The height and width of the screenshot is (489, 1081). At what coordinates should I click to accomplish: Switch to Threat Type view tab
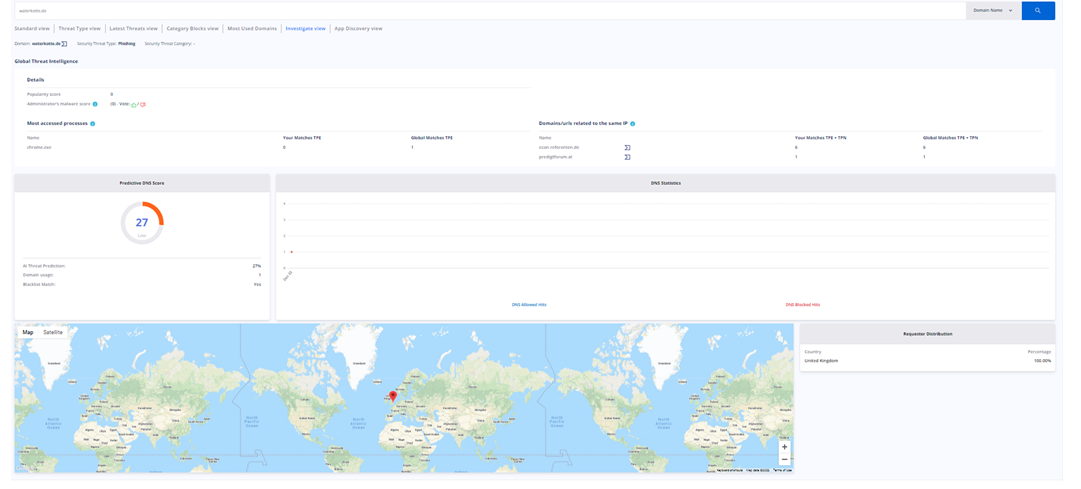[x=79, y=29]
